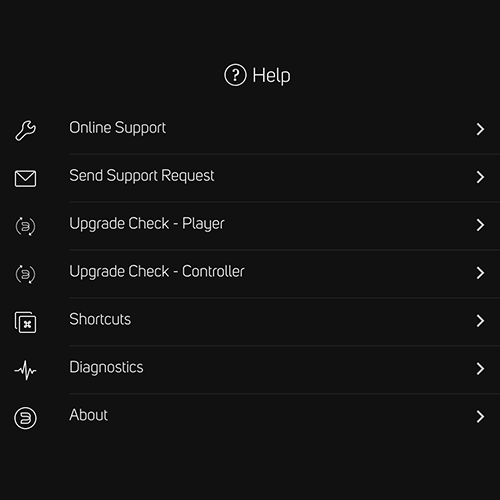
Task: Open the Online Support menu entry
Action: (x=250, y=129)
